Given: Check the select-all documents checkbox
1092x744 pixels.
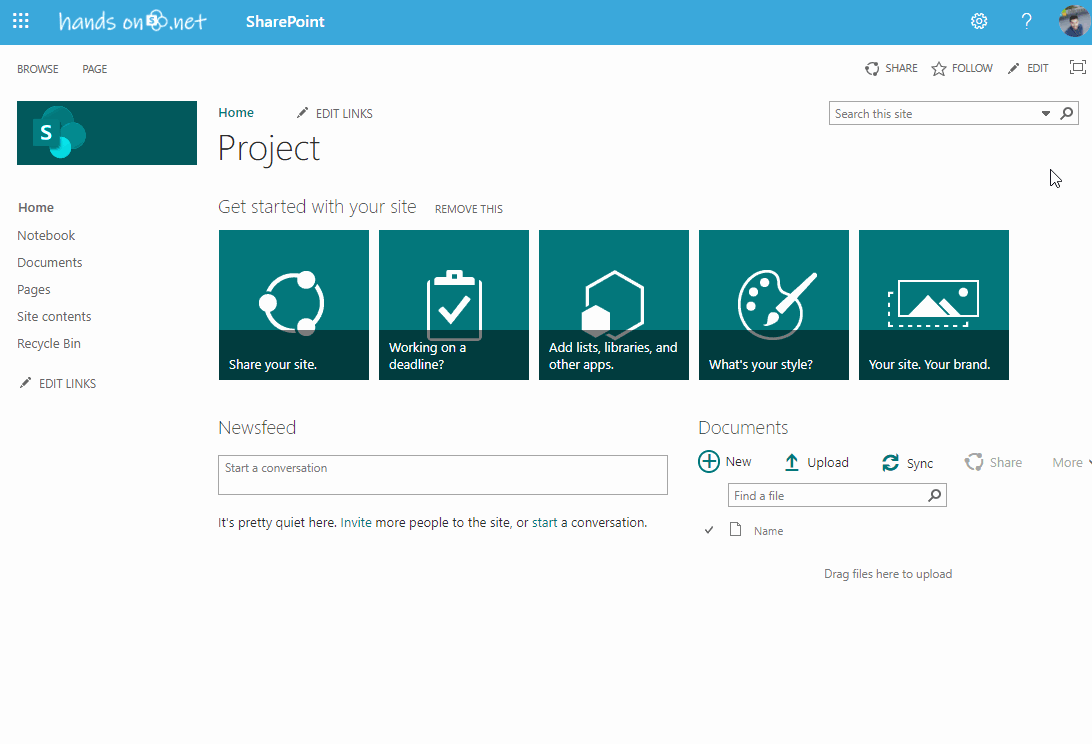Looking at the screenshot, I should (x=709, y=529).
